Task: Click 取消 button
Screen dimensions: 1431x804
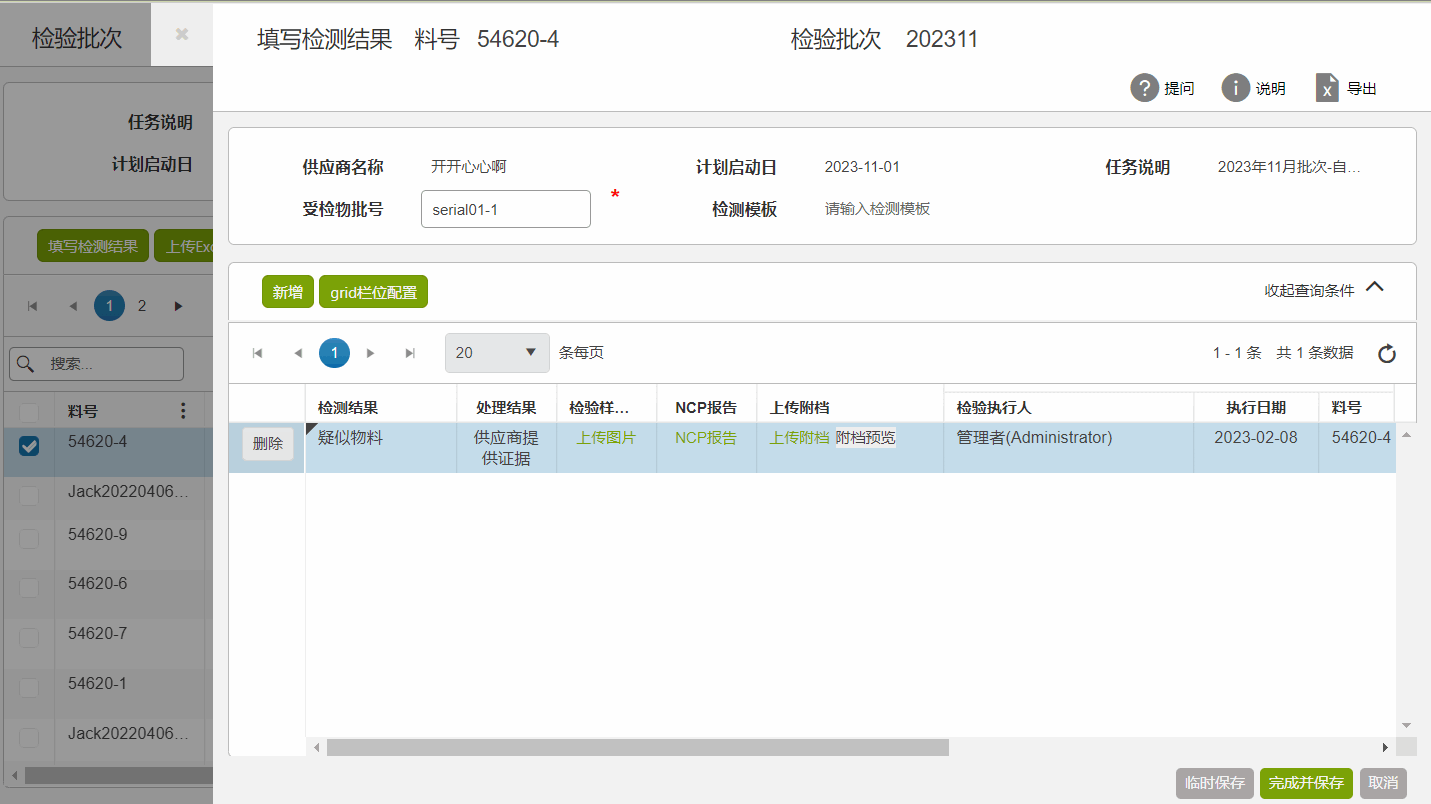Action: tap(1383, 783)
